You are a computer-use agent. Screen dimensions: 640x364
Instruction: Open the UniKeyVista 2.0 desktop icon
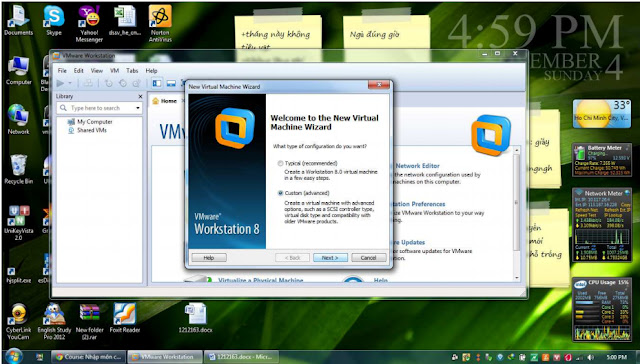pyautogui.click(x=18, y=222)
